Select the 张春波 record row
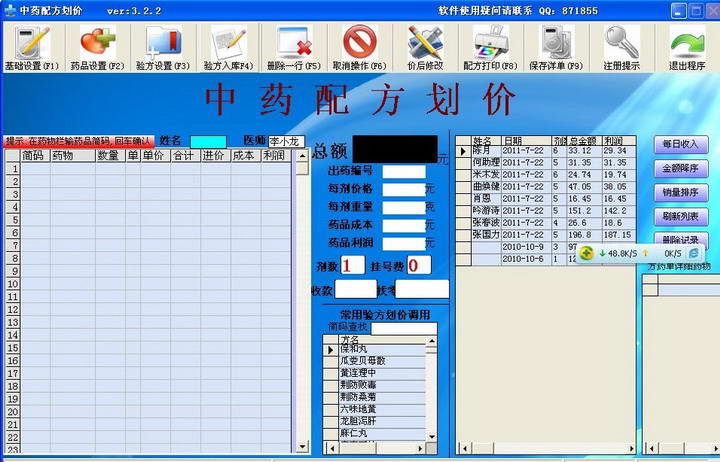 pos(546,222)
